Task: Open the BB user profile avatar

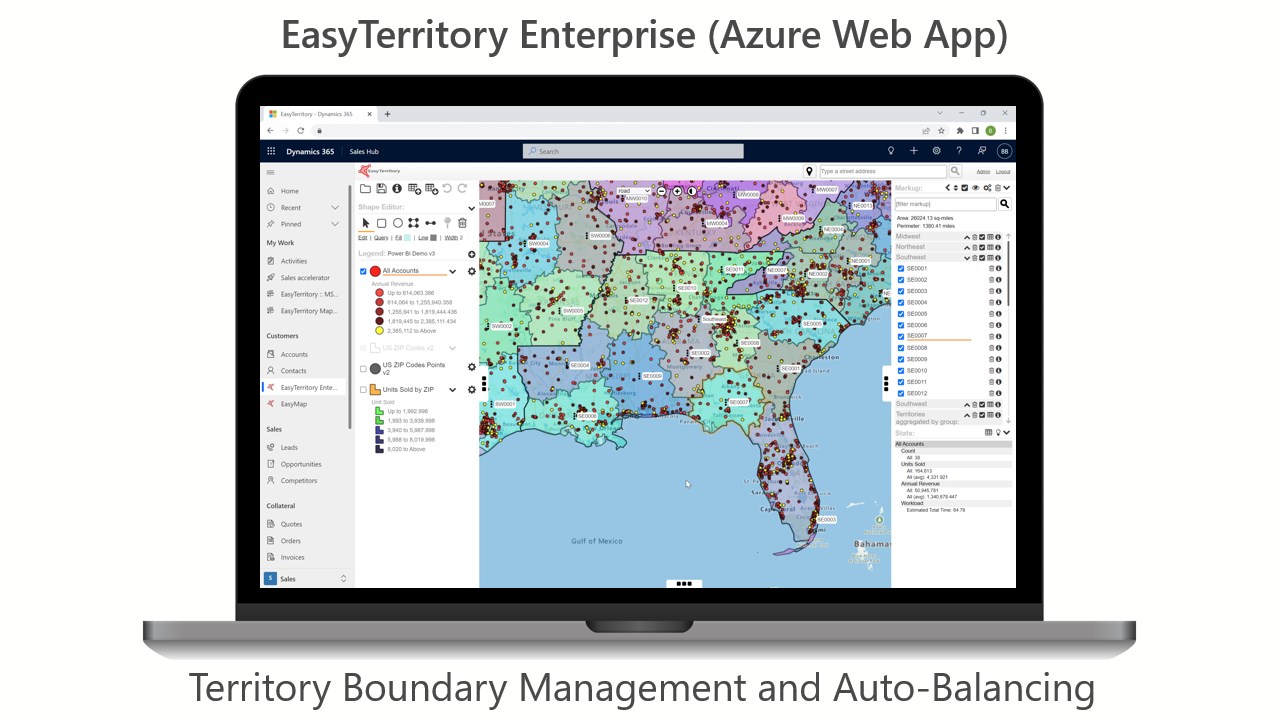Action: click(1004, 151)
